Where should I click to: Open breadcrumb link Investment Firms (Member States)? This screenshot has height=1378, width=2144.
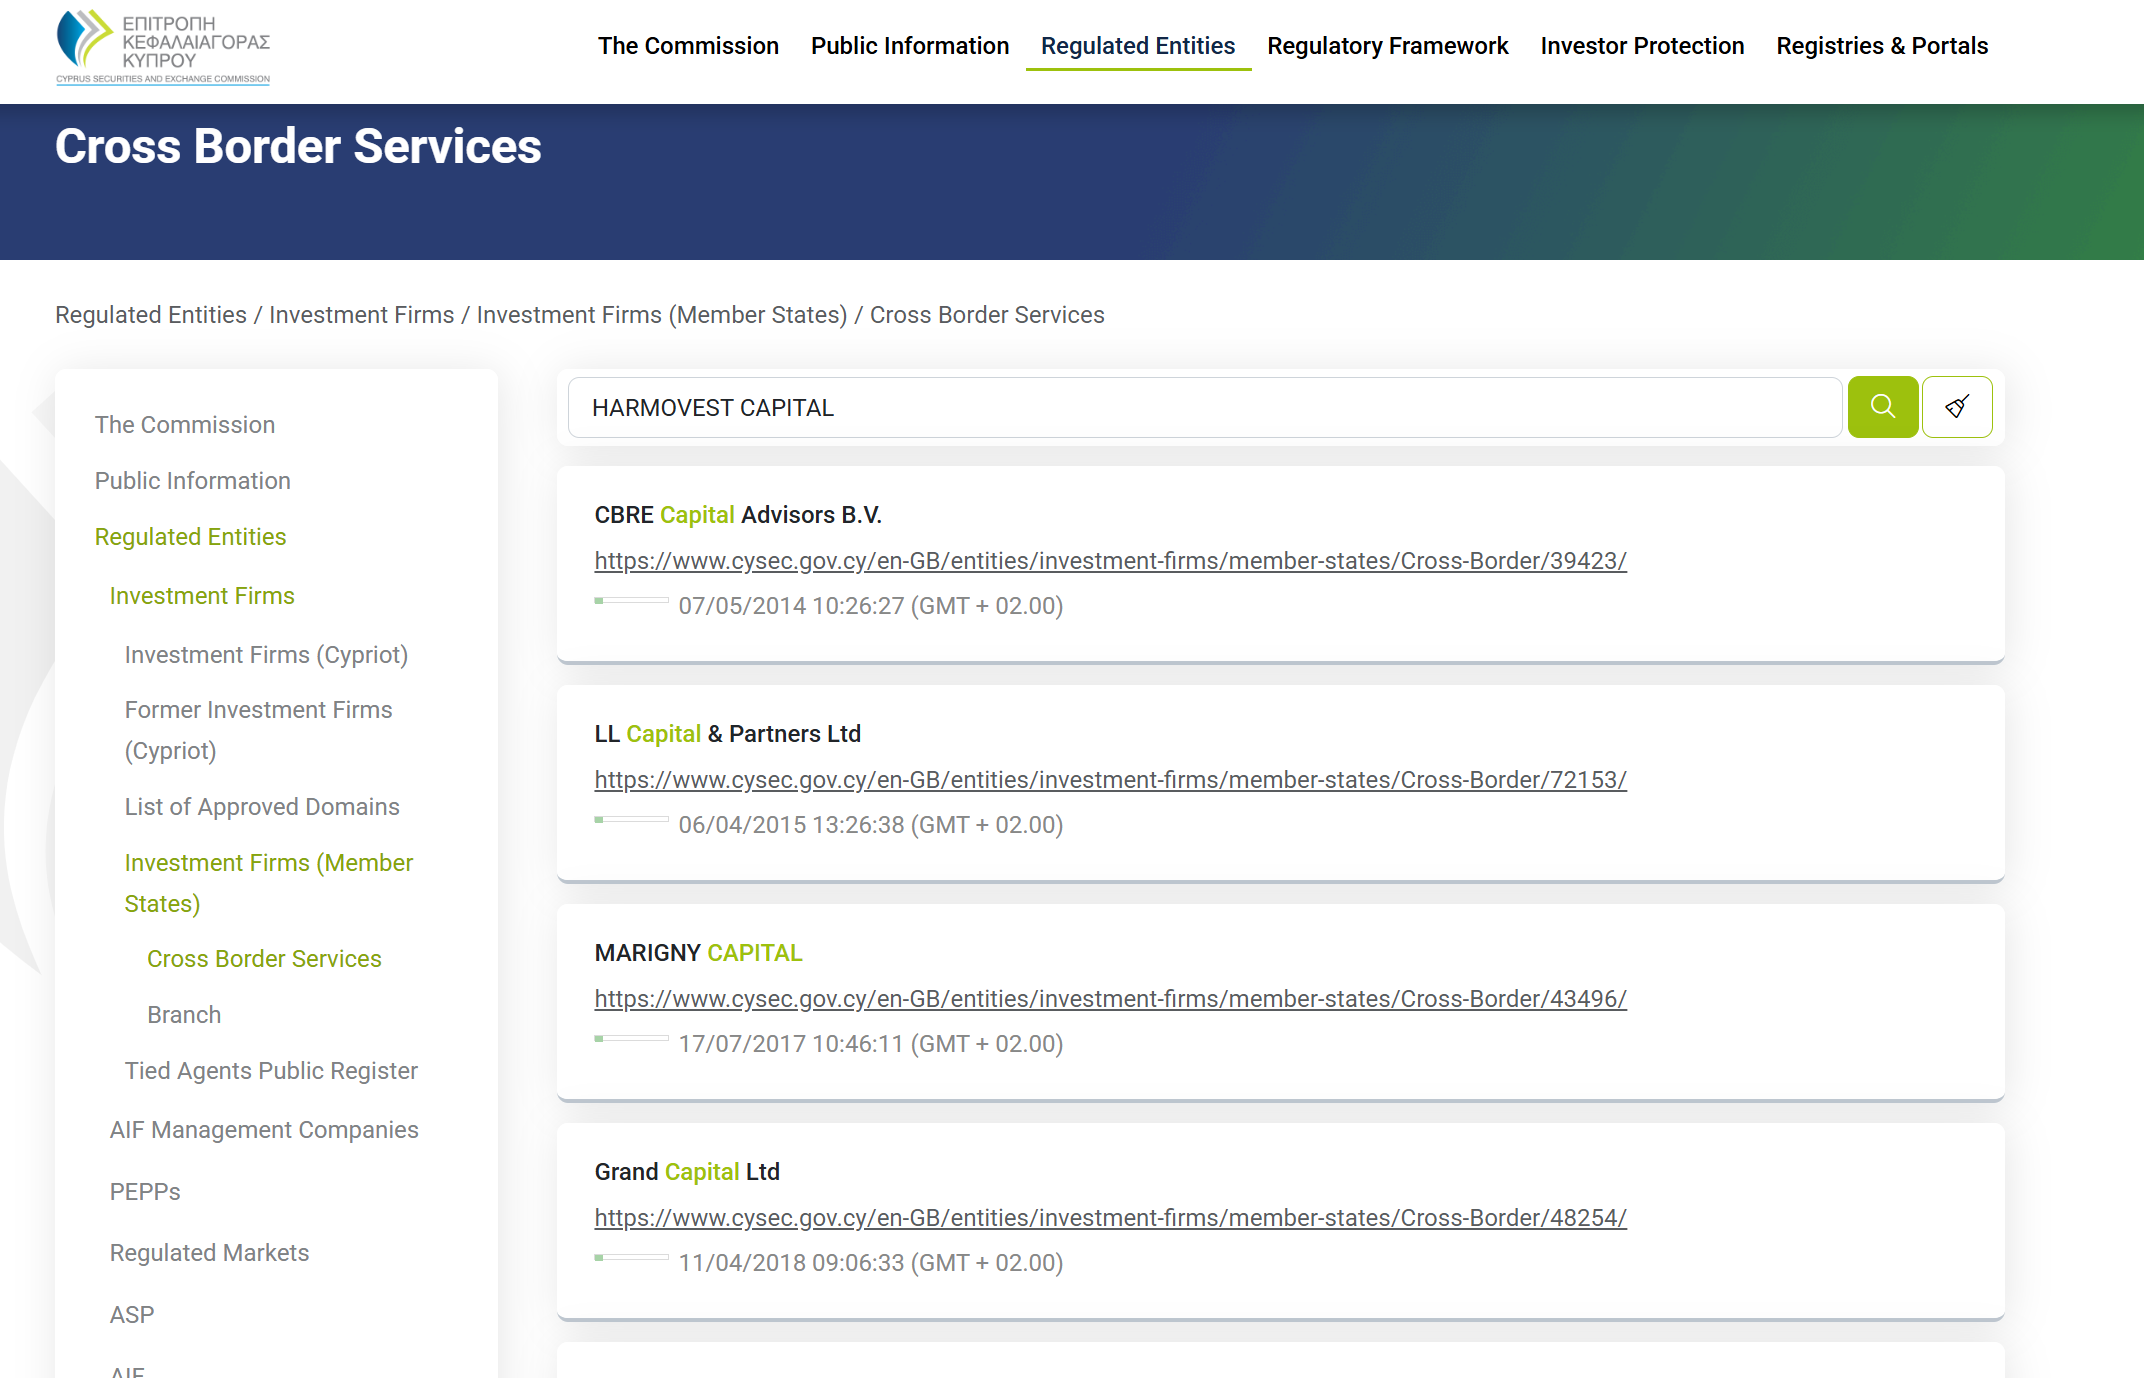click(662, 315)
